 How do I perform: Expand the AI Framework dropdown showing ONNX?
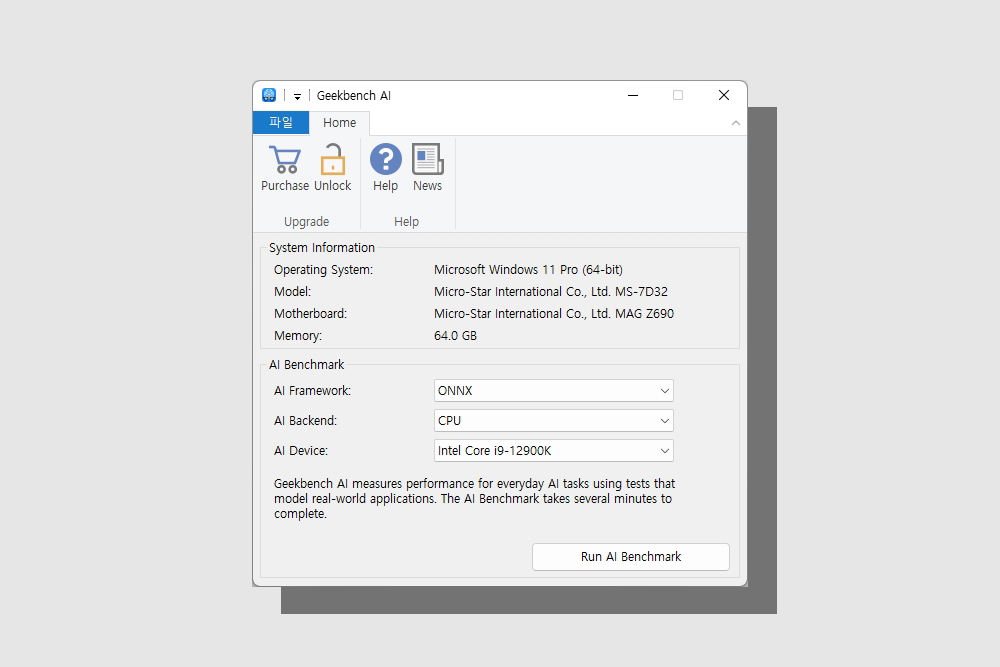click(x=554, y=391)
